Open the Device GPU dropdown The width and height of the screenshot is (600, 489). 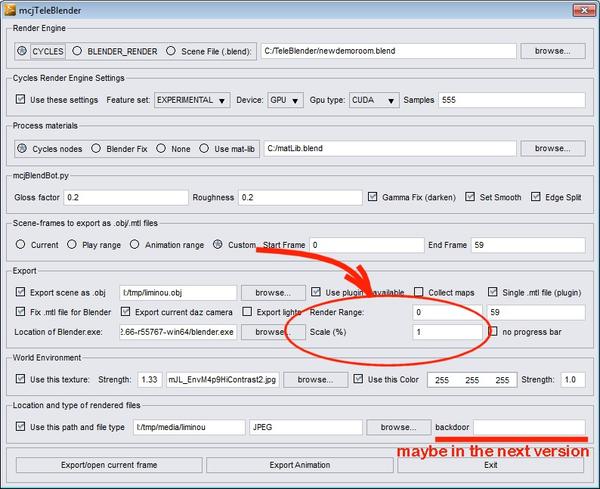click(x=285, y=100)
